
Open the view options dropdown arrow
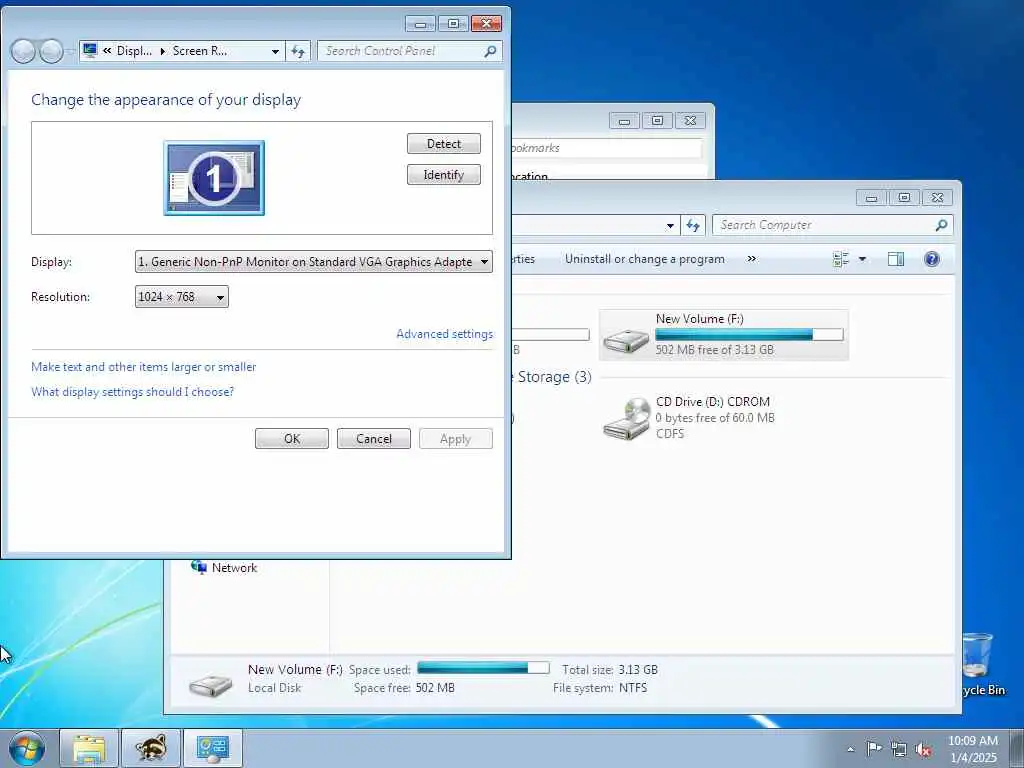point(862,259)
